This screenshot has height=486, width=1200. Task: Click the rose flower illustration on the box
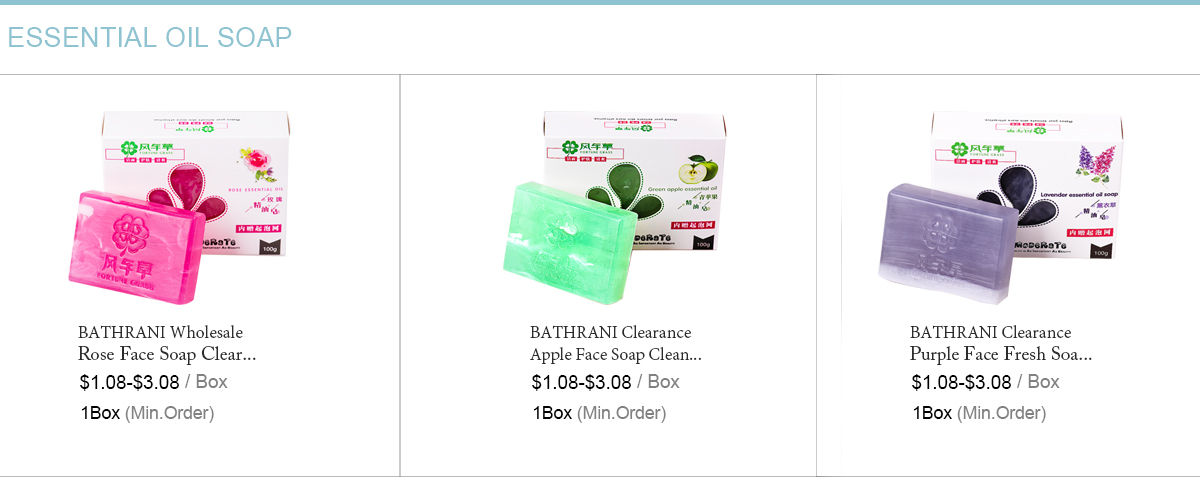click(254, 162)
